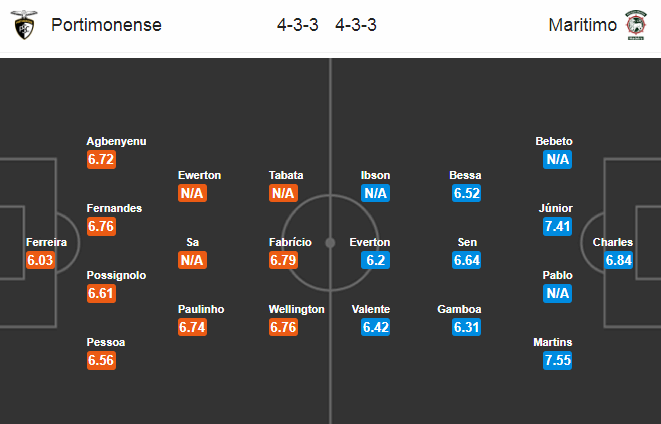This screenshot has width=661, height=424.
Task: Select Charles' 6.84 goalkeeper rating
Action: click(618, 260)
